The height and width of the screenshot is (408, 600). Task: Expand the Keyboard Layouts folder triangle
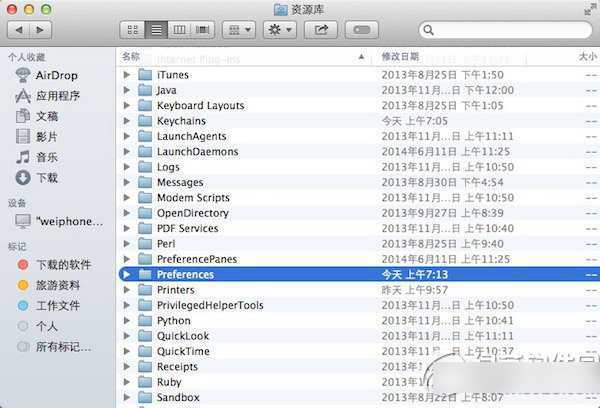point(127,105)
